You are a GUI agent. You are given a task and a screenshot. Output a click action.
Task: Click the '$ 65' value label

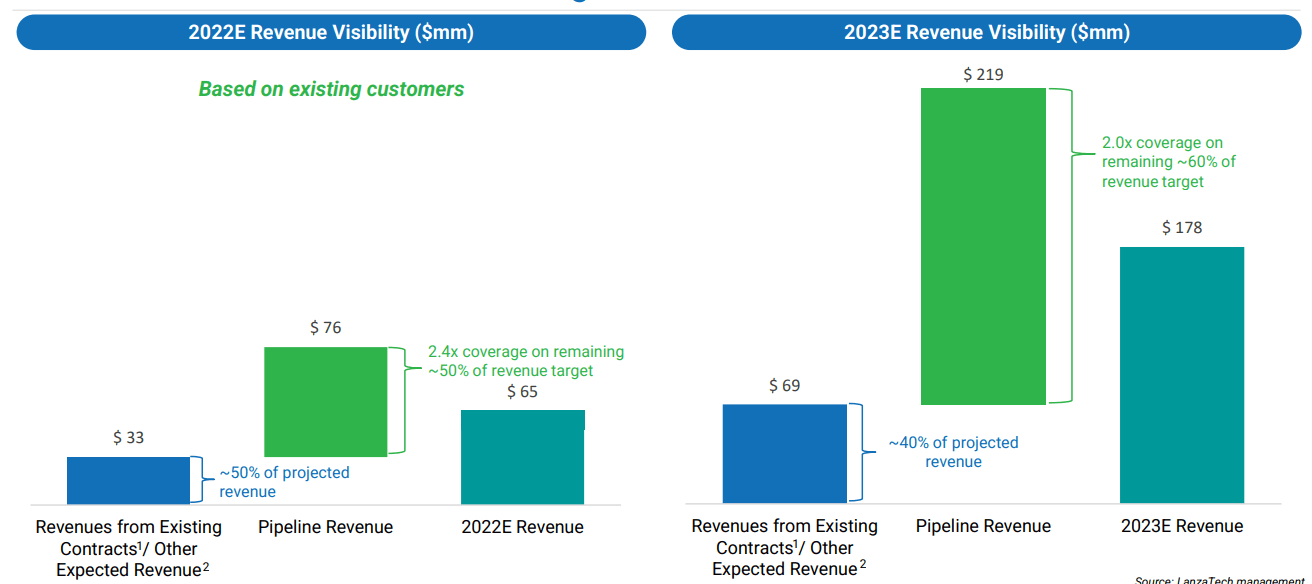(522, 391)
